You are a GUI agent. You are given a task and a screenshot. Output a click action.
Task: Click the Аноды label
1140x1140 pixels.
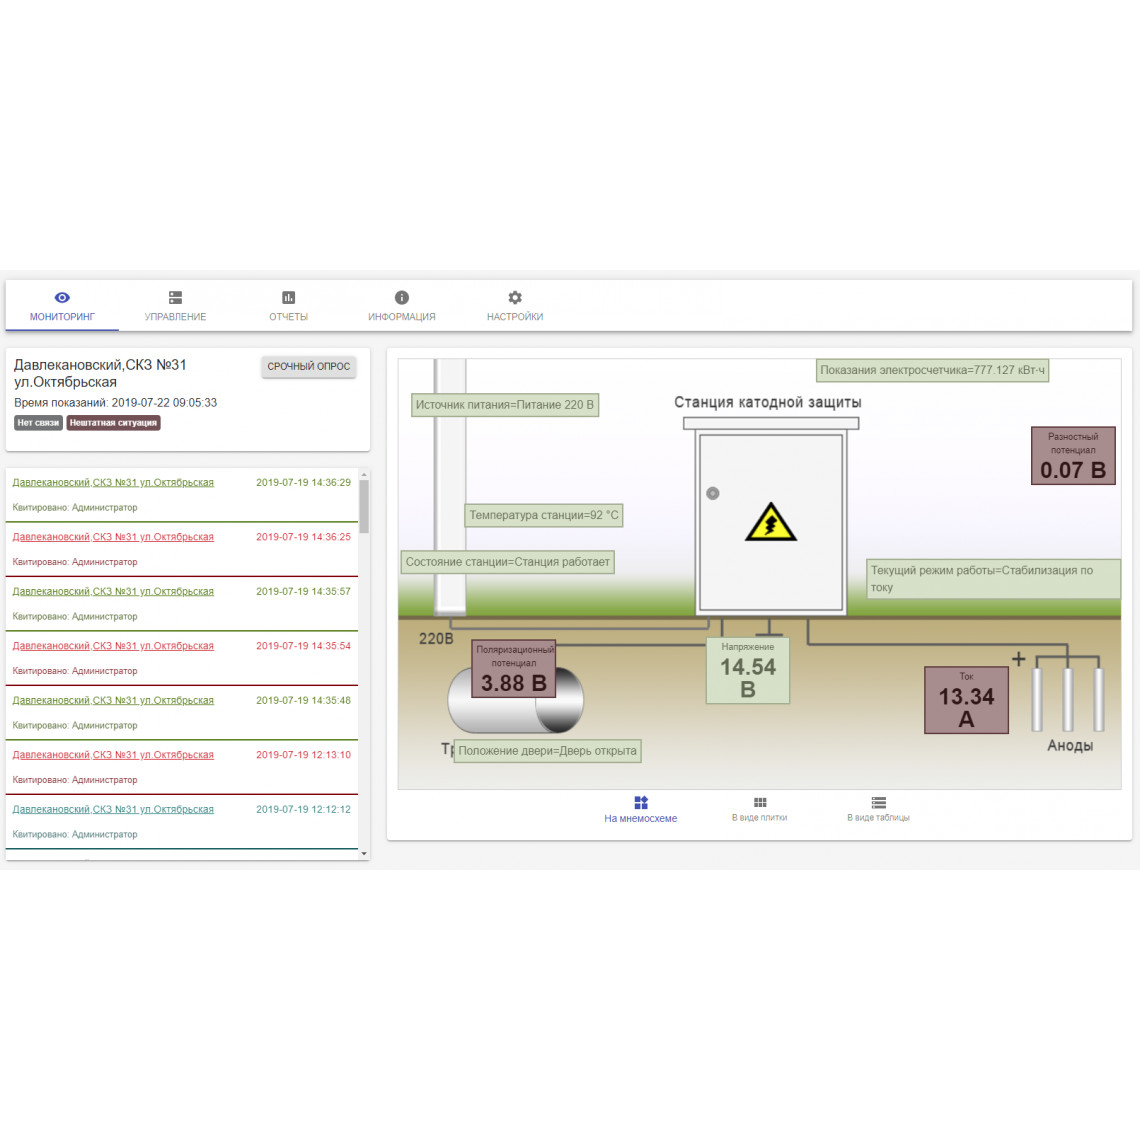click(x=1070, y=746)
